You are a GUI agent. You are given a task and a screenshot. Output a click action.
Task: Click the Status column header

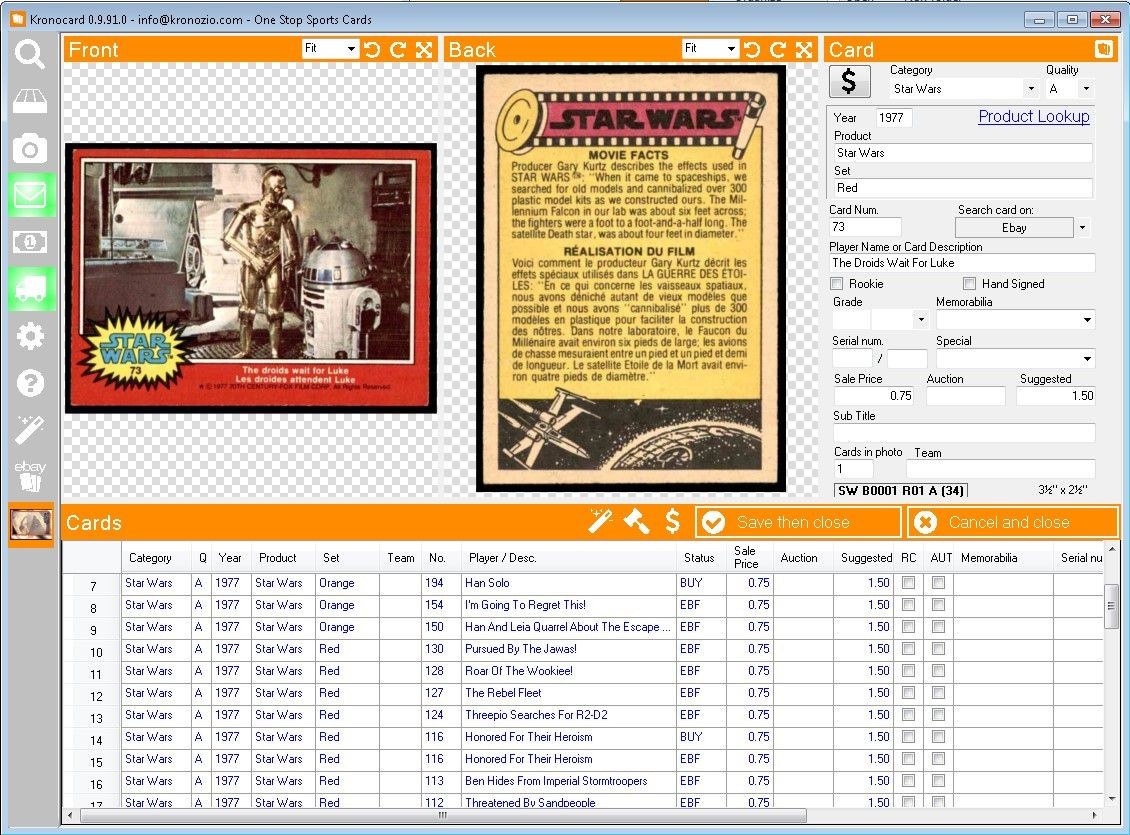pos(698,558)
